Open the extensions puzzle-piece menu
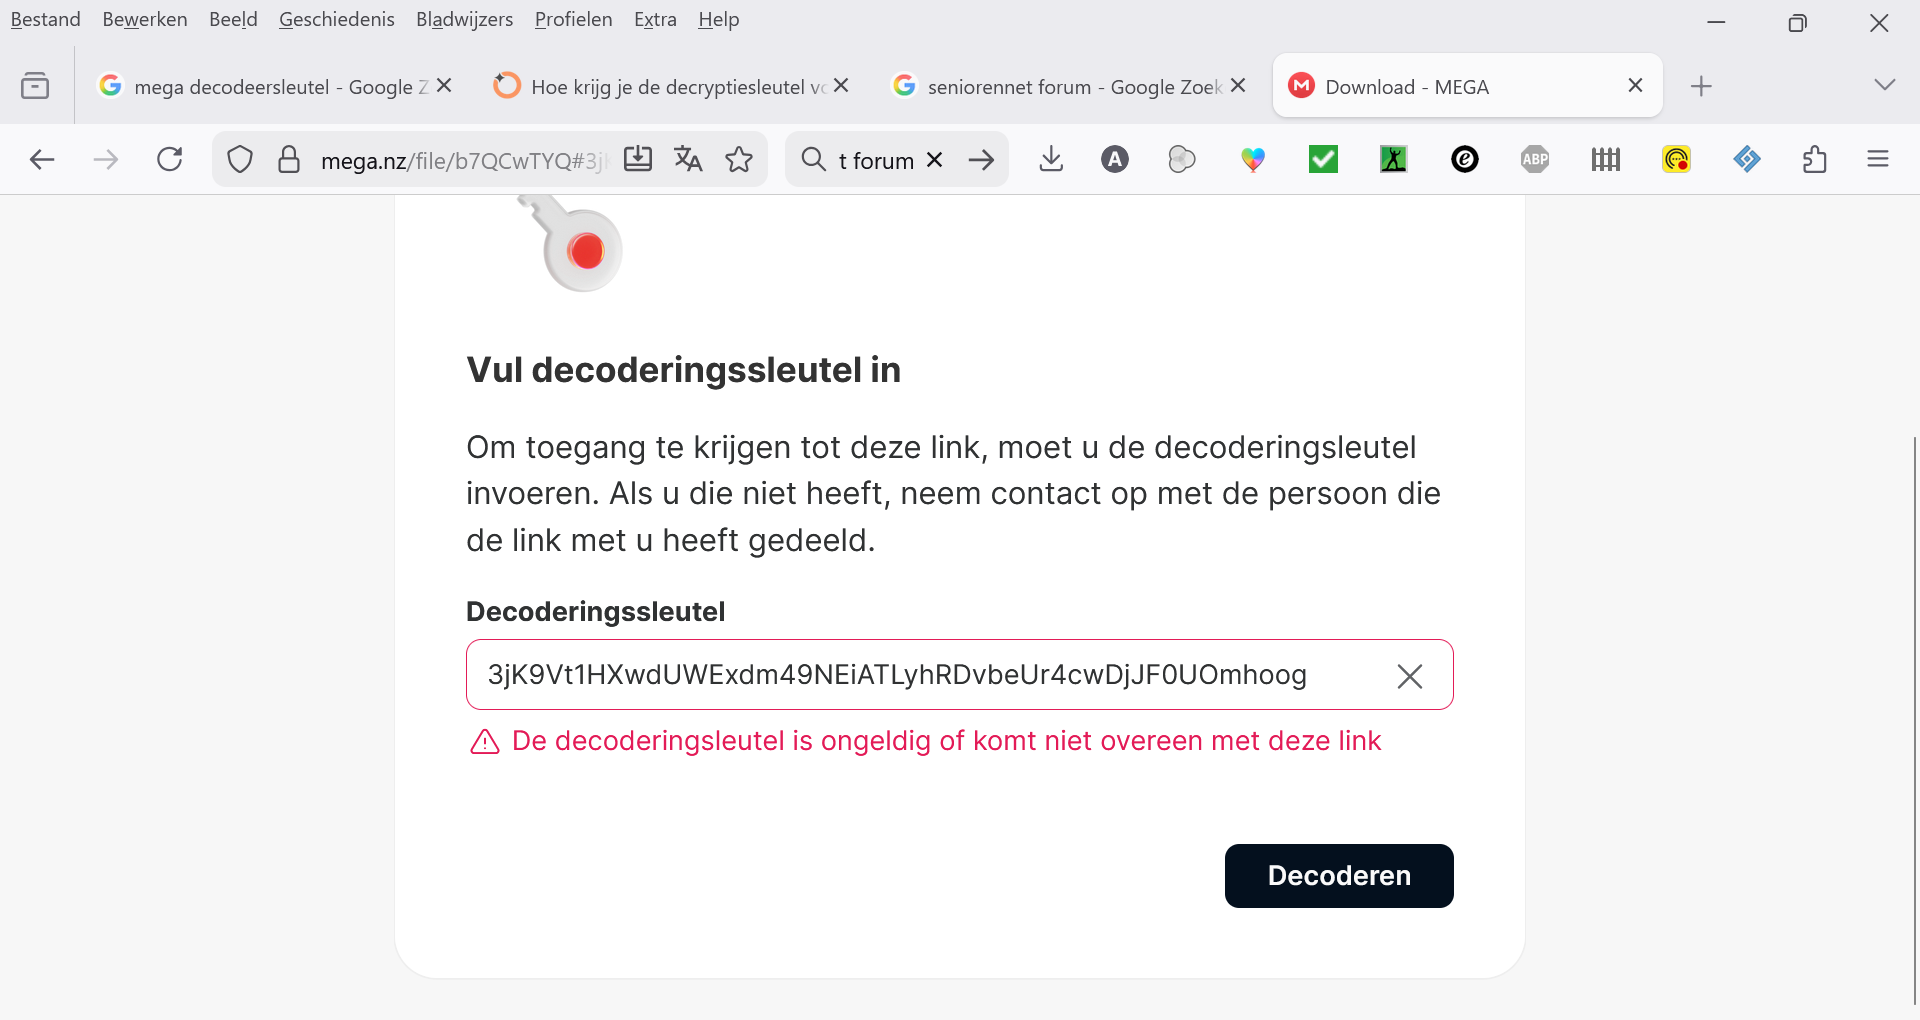 pyautogui.click(x=1816, y=159)
